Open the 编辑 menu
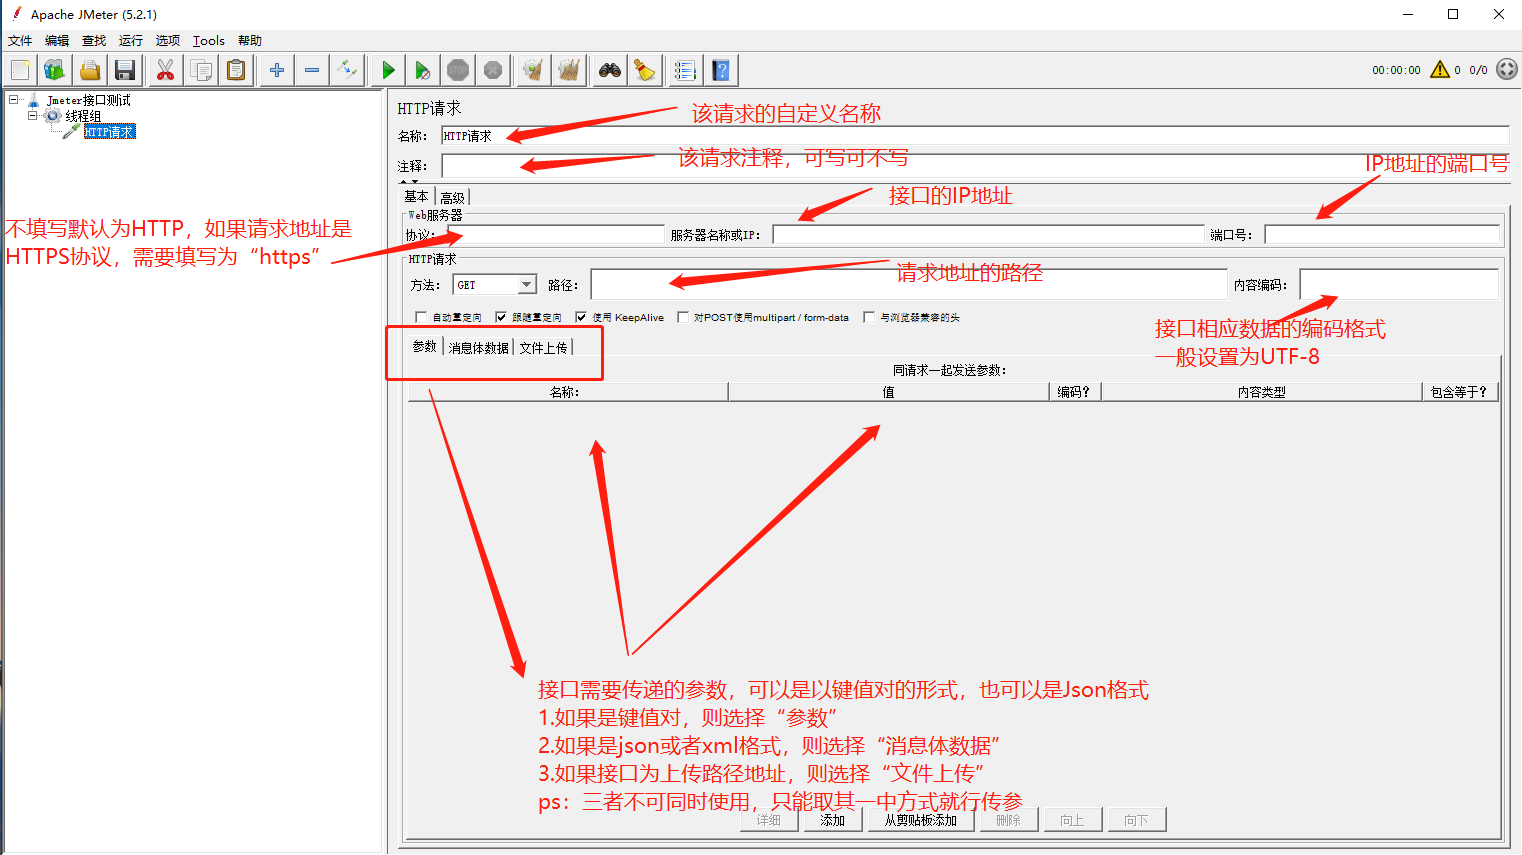This screenshot has height=855, width=1522. (57, 41)
